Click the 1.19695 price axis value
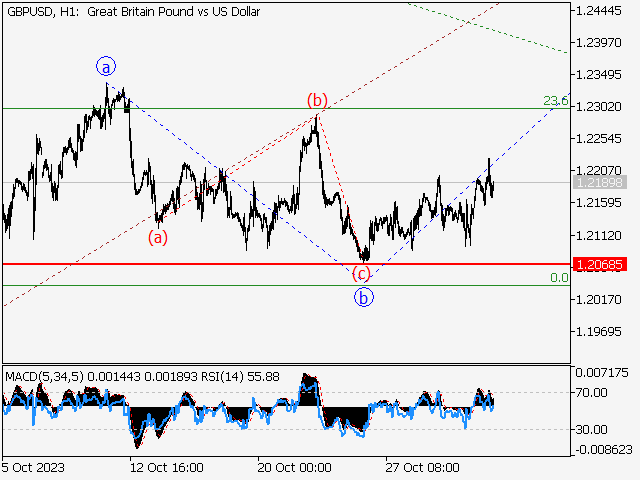Viewport: 640px width, 480px height. [598, 331]
